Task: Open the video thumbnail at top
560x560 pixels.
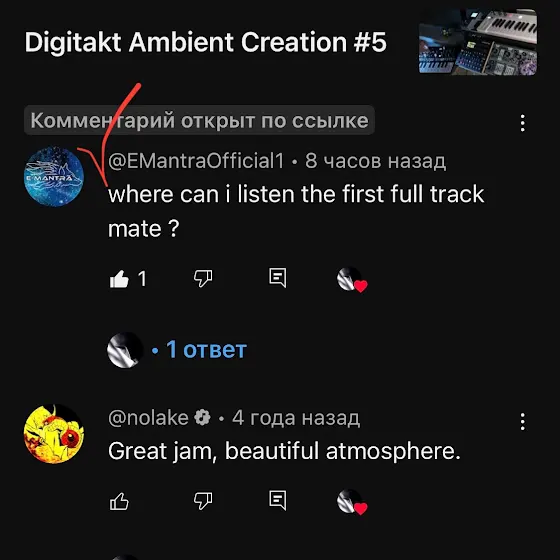Action: (x=478, y=42)
